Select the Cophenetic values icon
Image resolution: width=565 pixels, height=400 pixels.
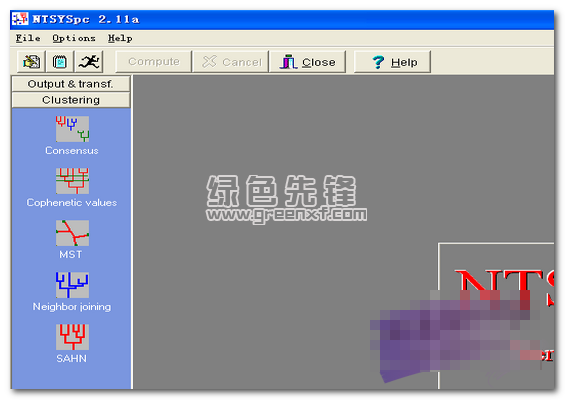click(x=72, y=181)
